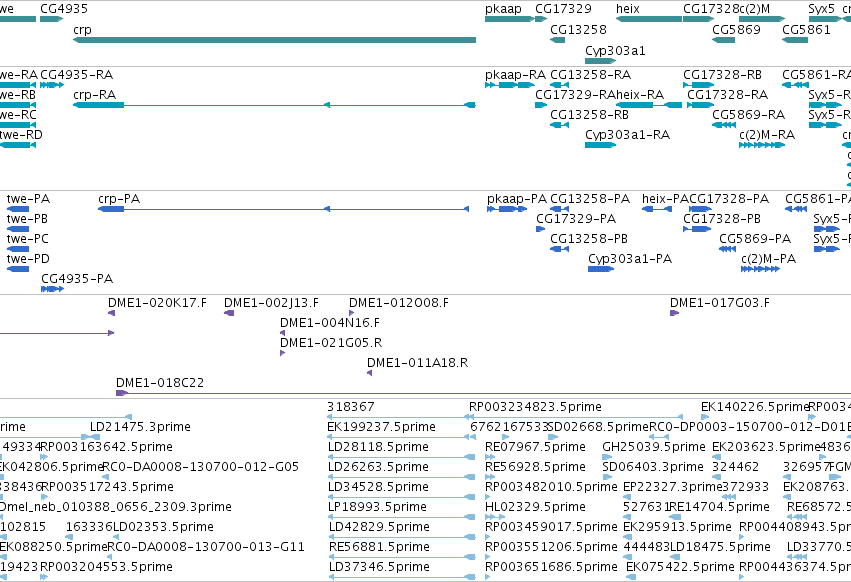Screen dimensions: 851x582
Task: Select the DME1-017G03.F BAC end label
Action: (x=720, y=303)
